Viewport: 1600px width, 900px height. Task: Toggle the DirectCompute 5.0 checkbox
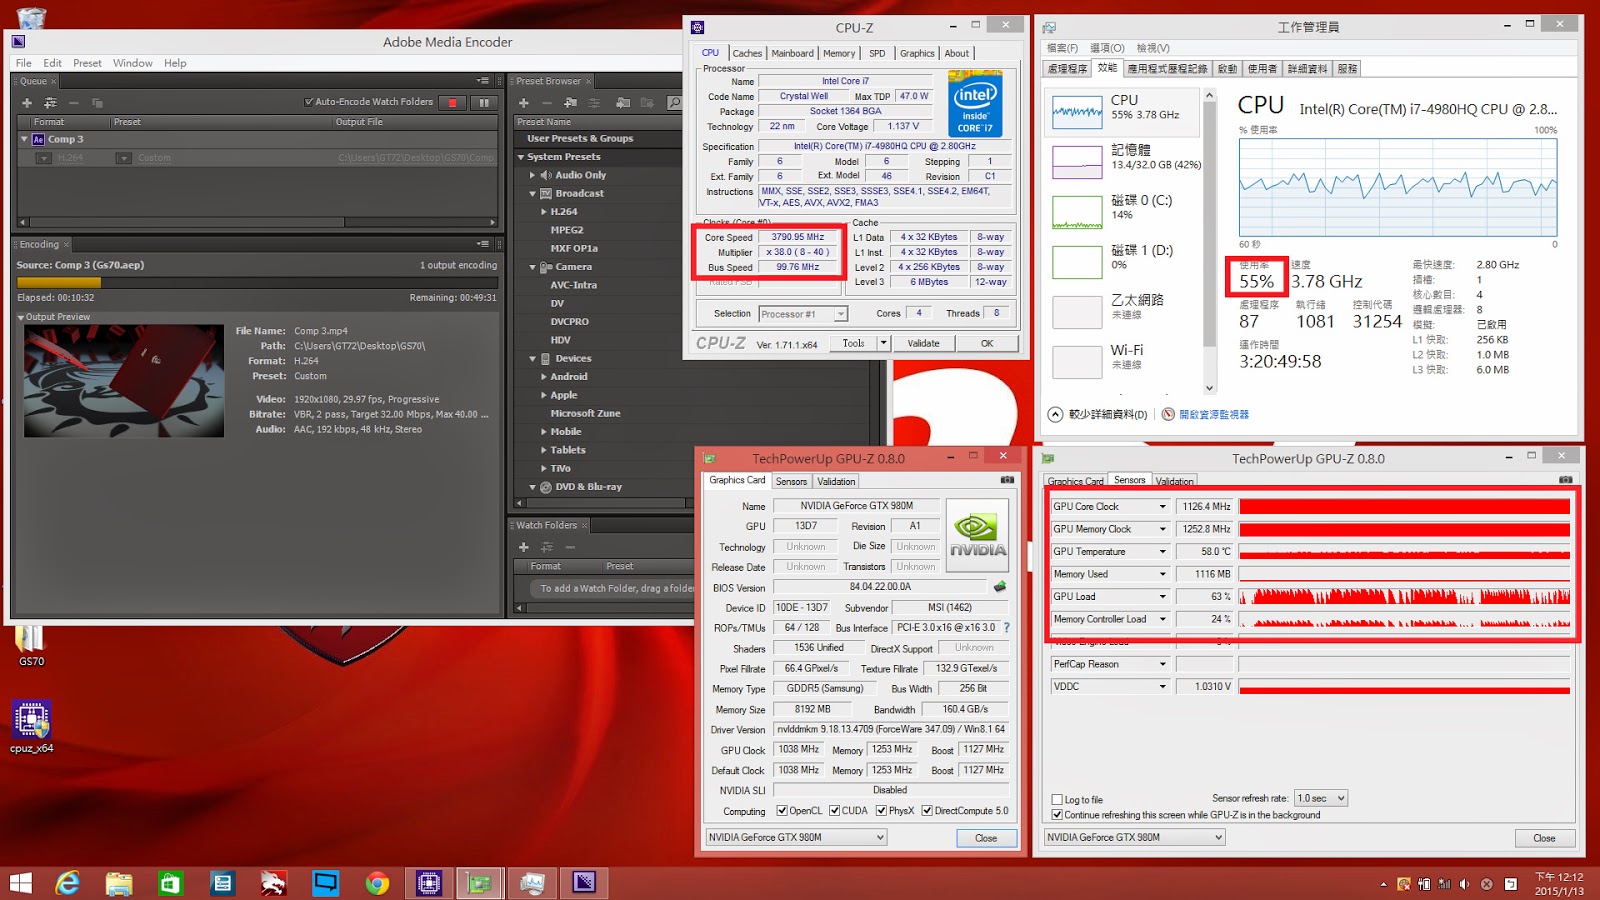tap(927, 811)
